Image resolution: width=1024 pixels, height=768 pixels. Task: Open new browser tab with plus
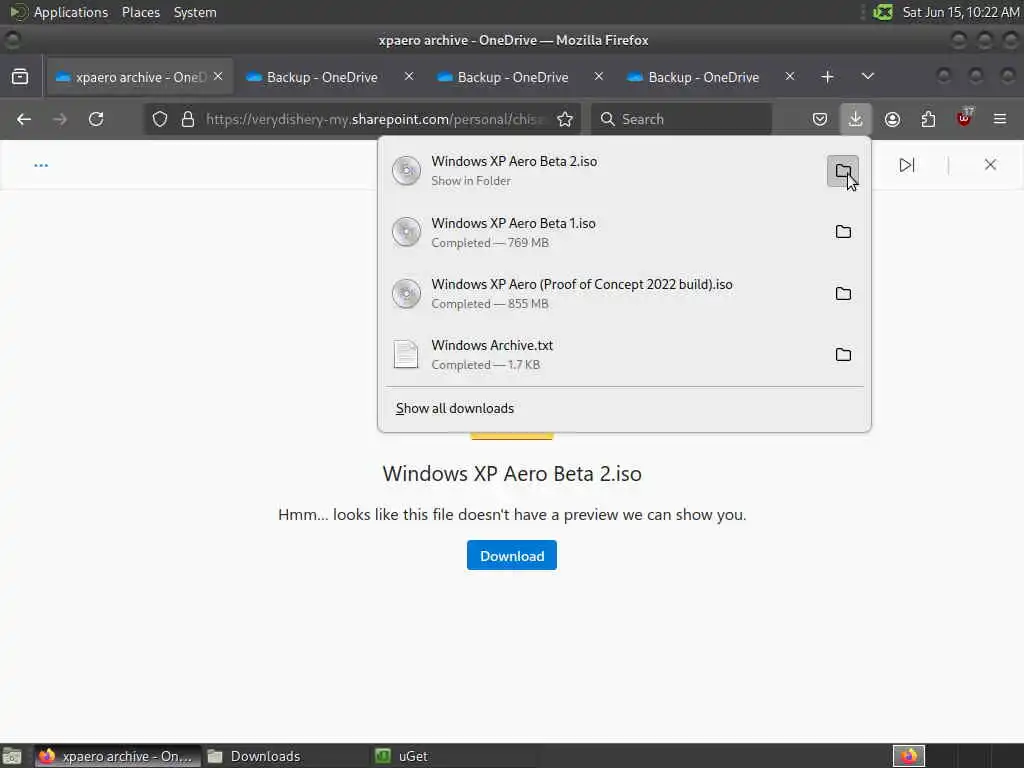827,77
